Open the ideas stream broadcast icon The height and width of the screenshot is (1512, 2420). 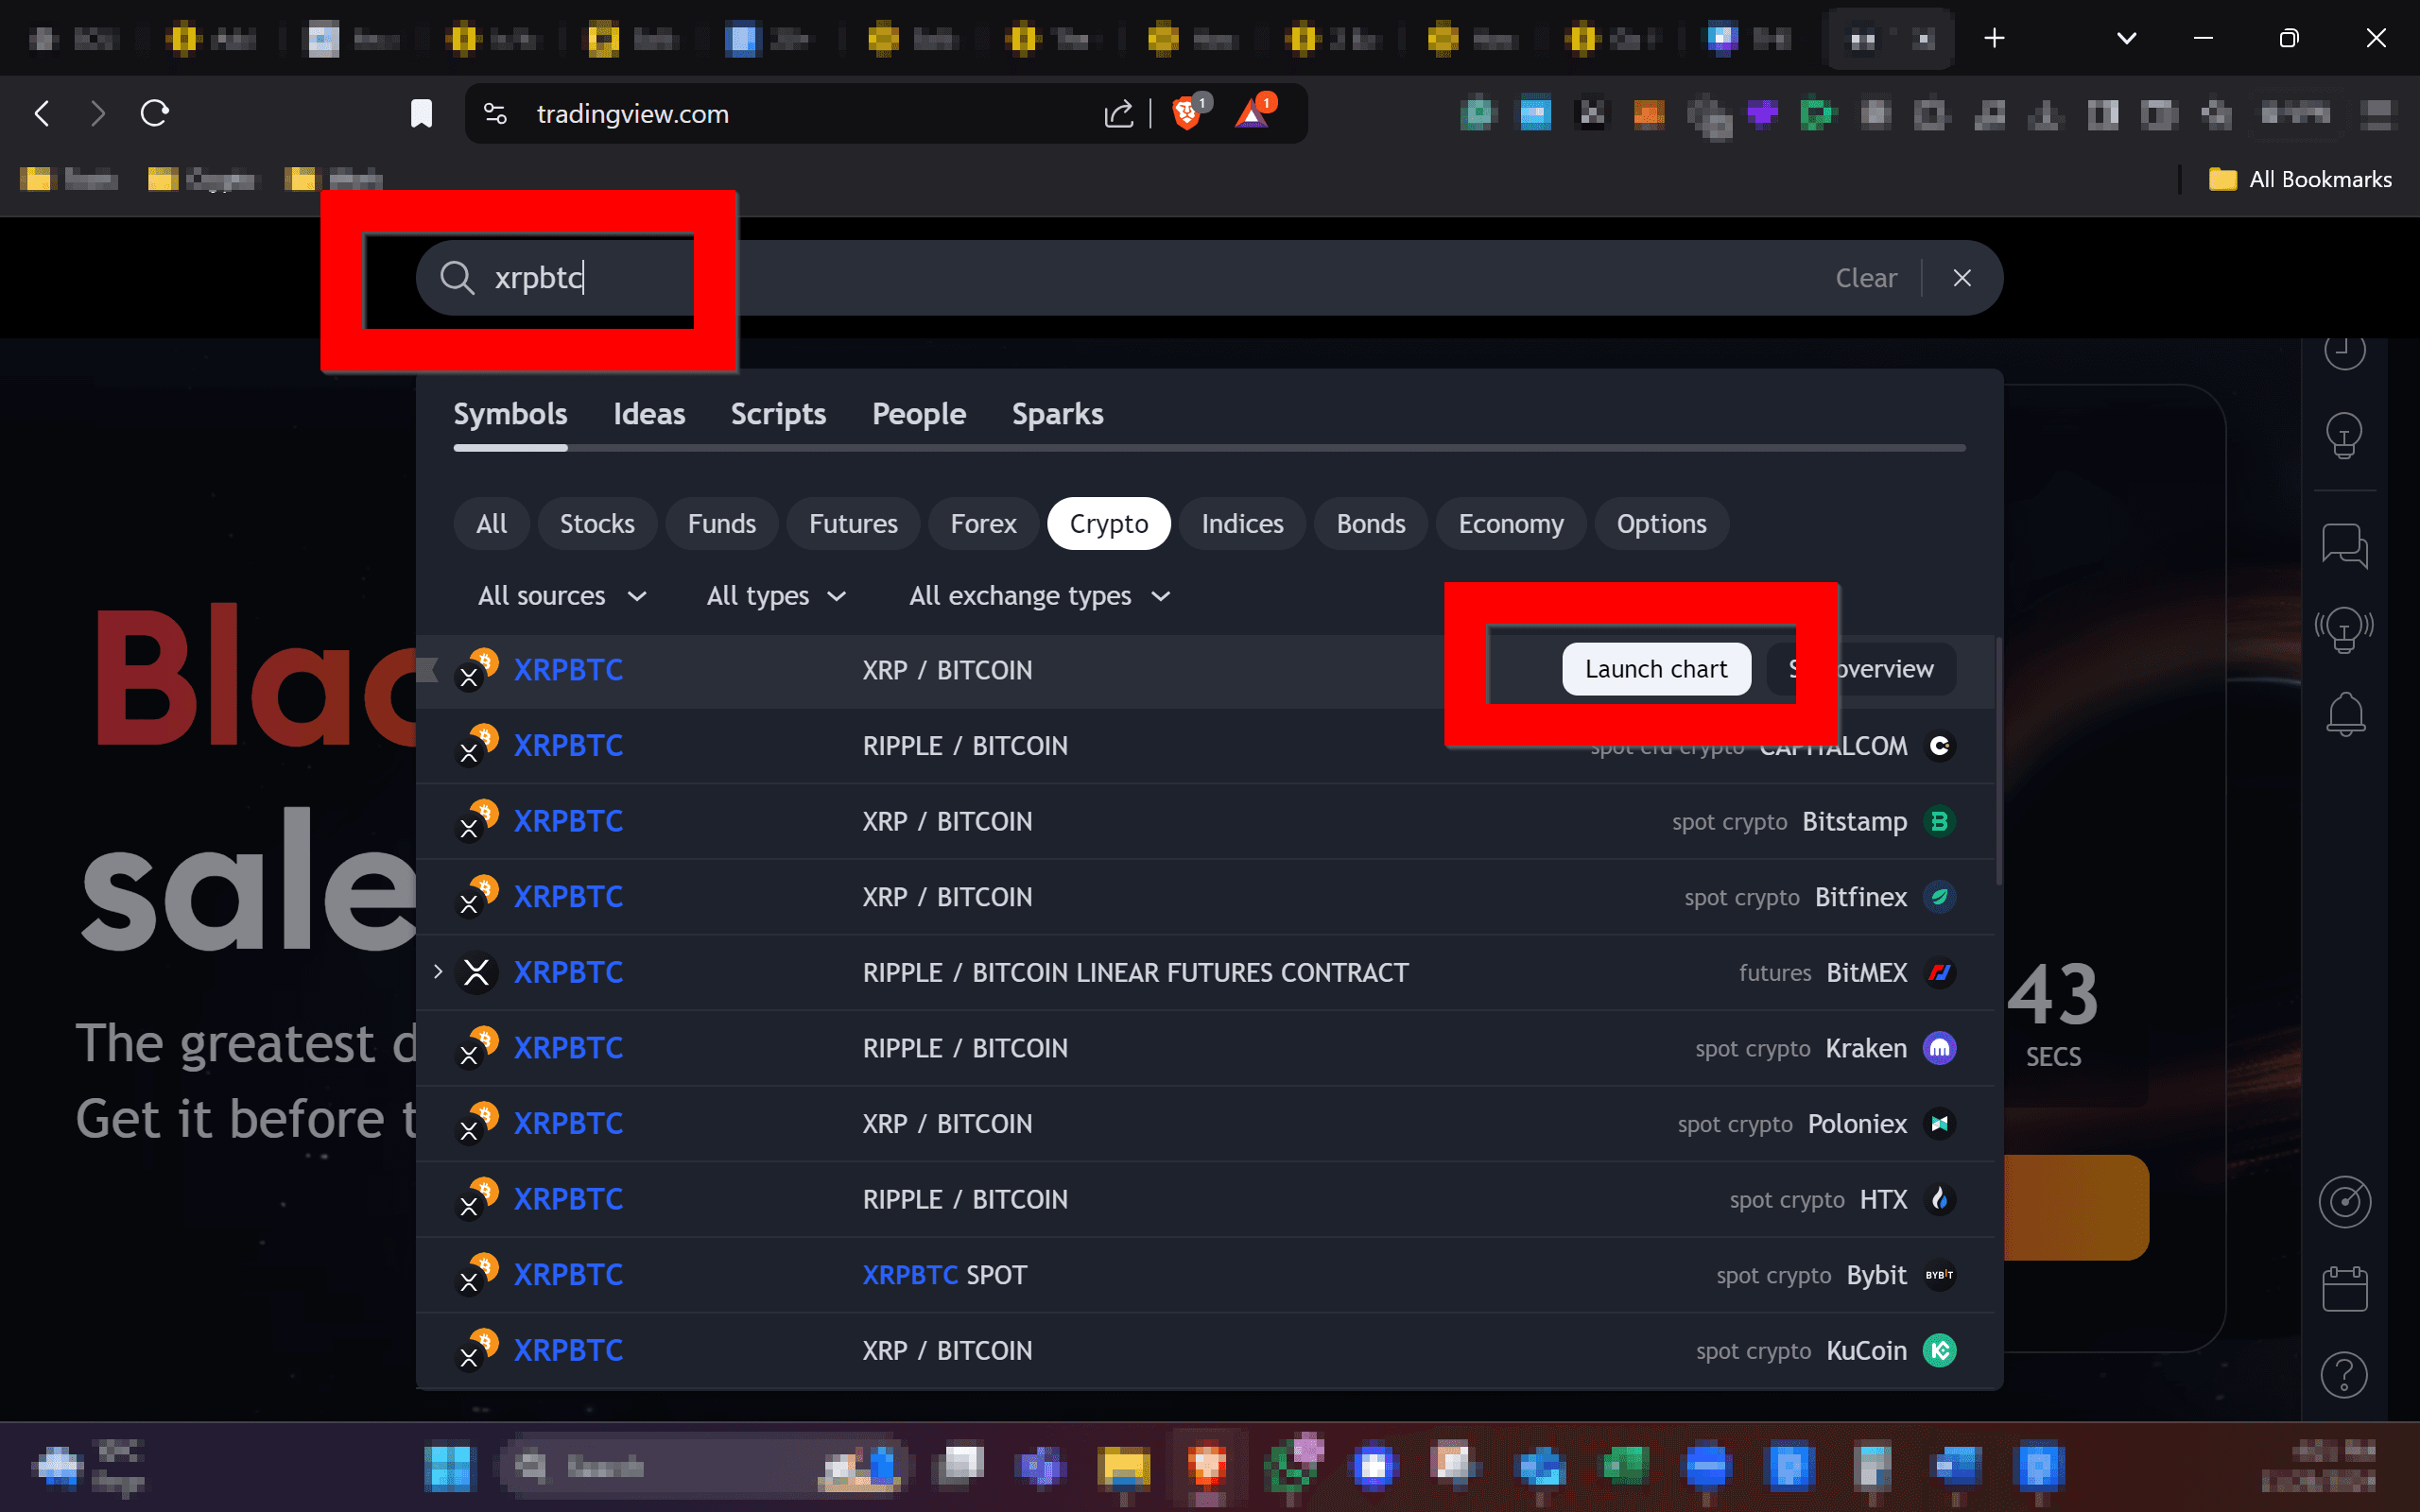[2344, 630]
